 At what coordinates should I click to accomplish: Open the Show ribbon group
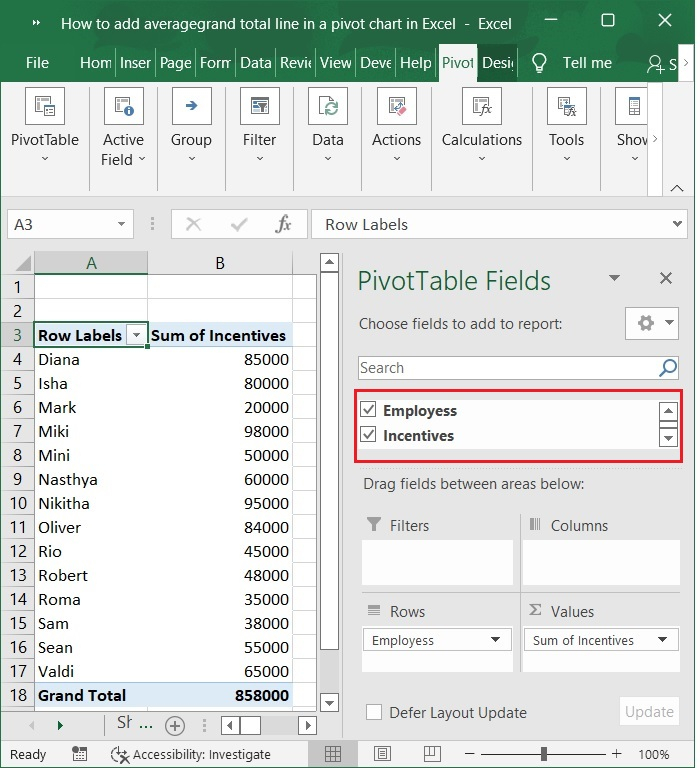(632, 125)
